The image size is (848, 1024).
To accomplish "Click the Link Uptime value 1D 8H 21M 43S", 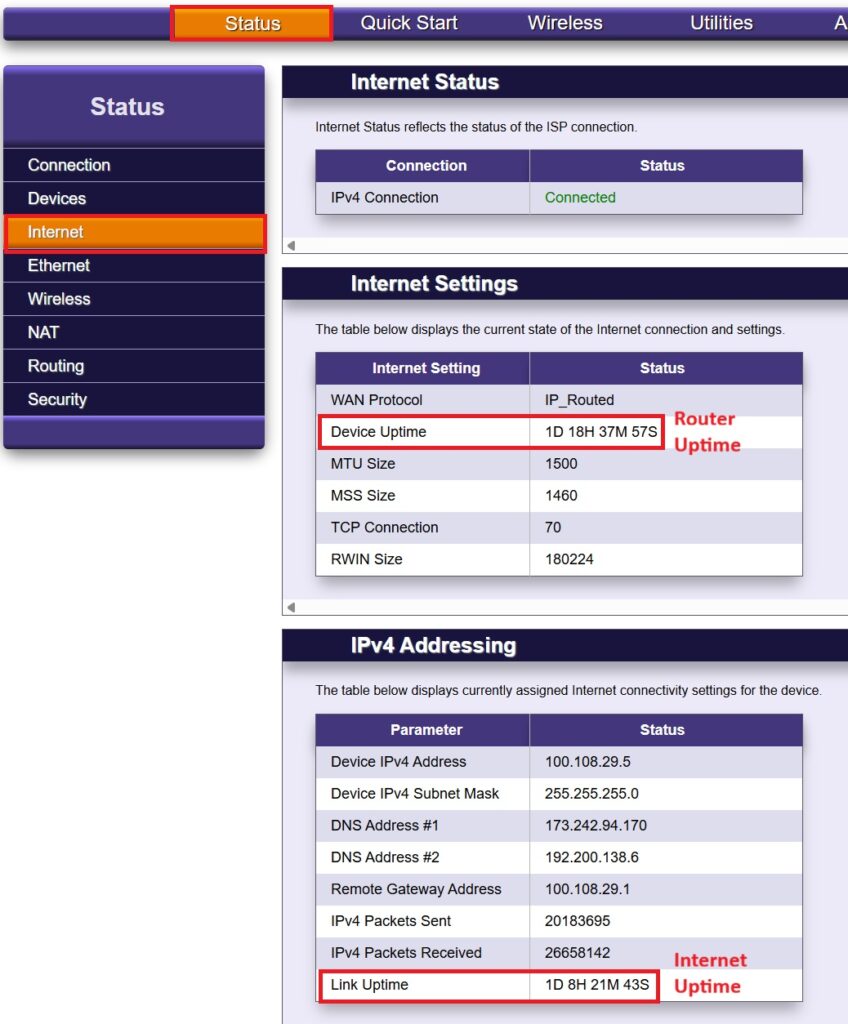I will 596,985.
